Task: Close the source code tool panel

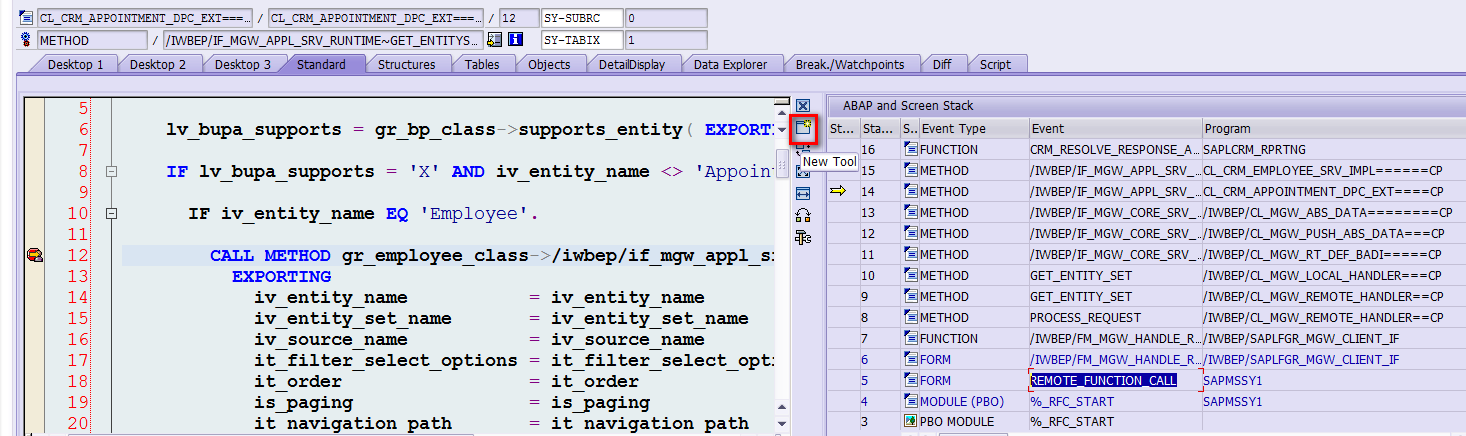Action: coord(802,106)
